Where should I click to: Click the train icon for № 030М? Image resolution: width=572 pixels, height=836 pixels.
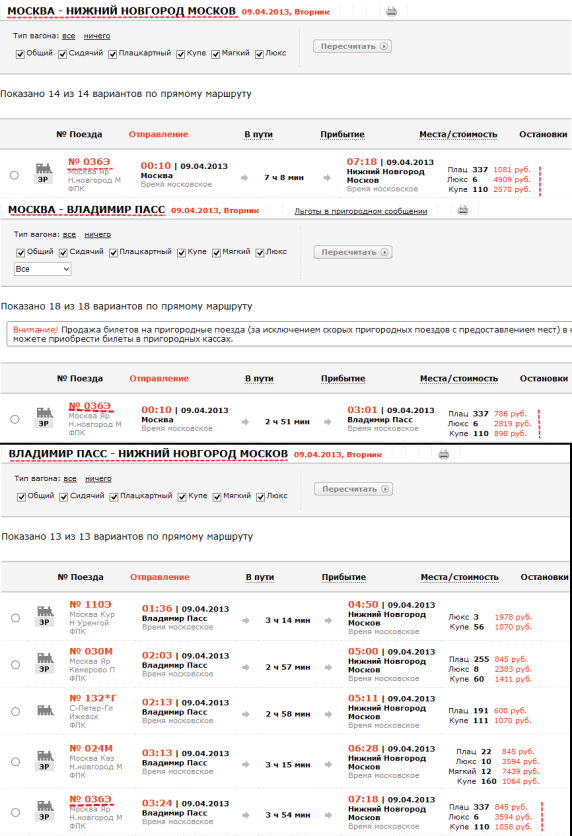pos(45,658)
